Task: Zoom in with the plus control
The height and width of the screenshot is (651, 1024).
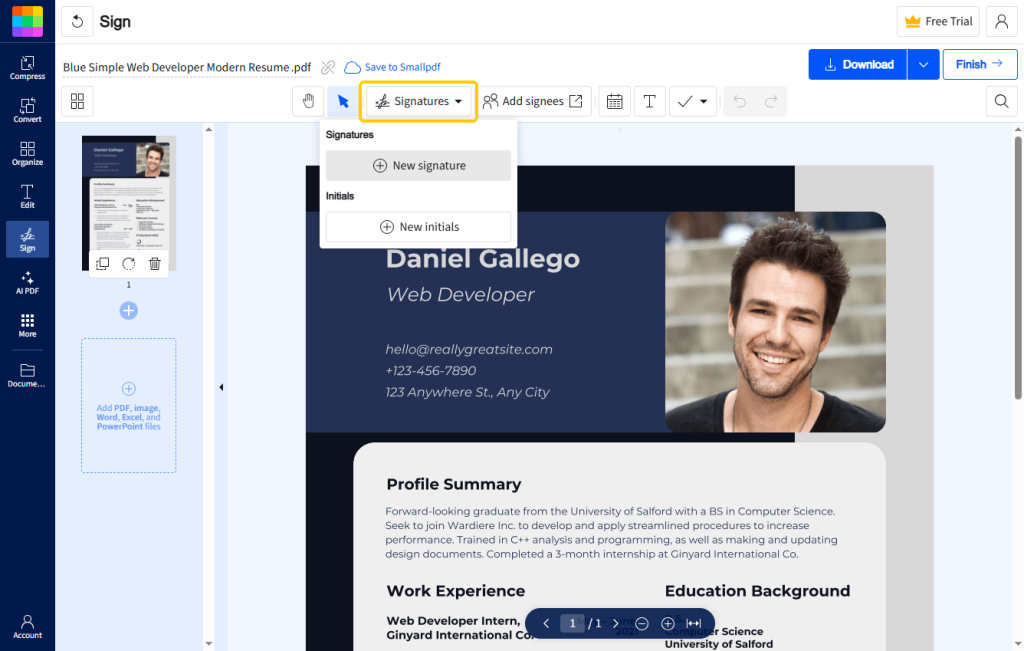Action: tap(668, 623)
